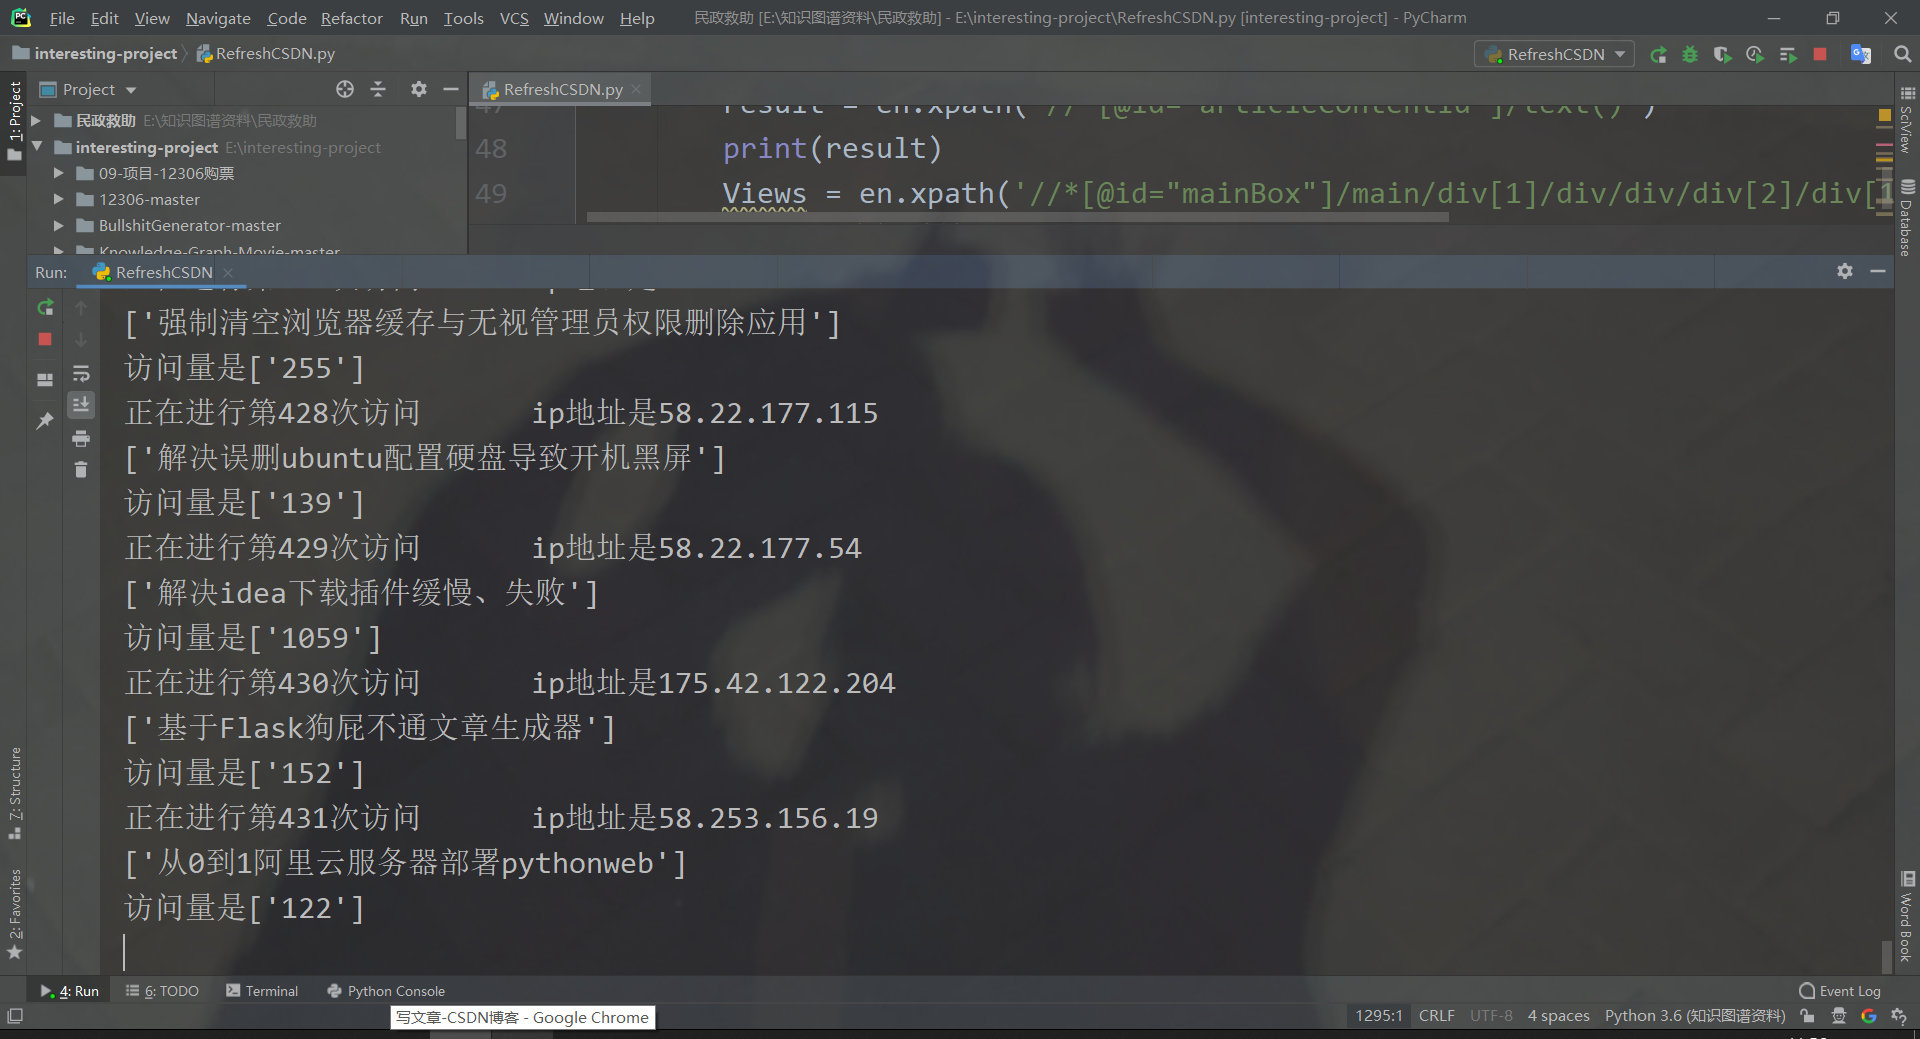Screen dimensions: 1920x1039
Task: Toggle tool window quick-access icon bottom left
Action: [15, 1016]
